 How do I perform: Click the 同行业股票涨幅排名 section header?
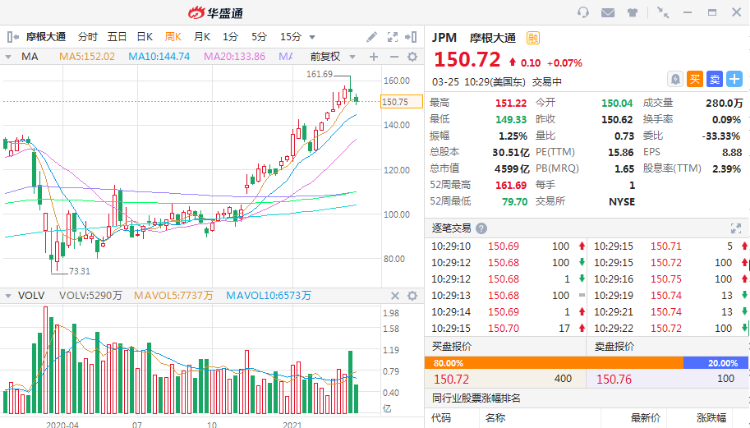[476, 398]
